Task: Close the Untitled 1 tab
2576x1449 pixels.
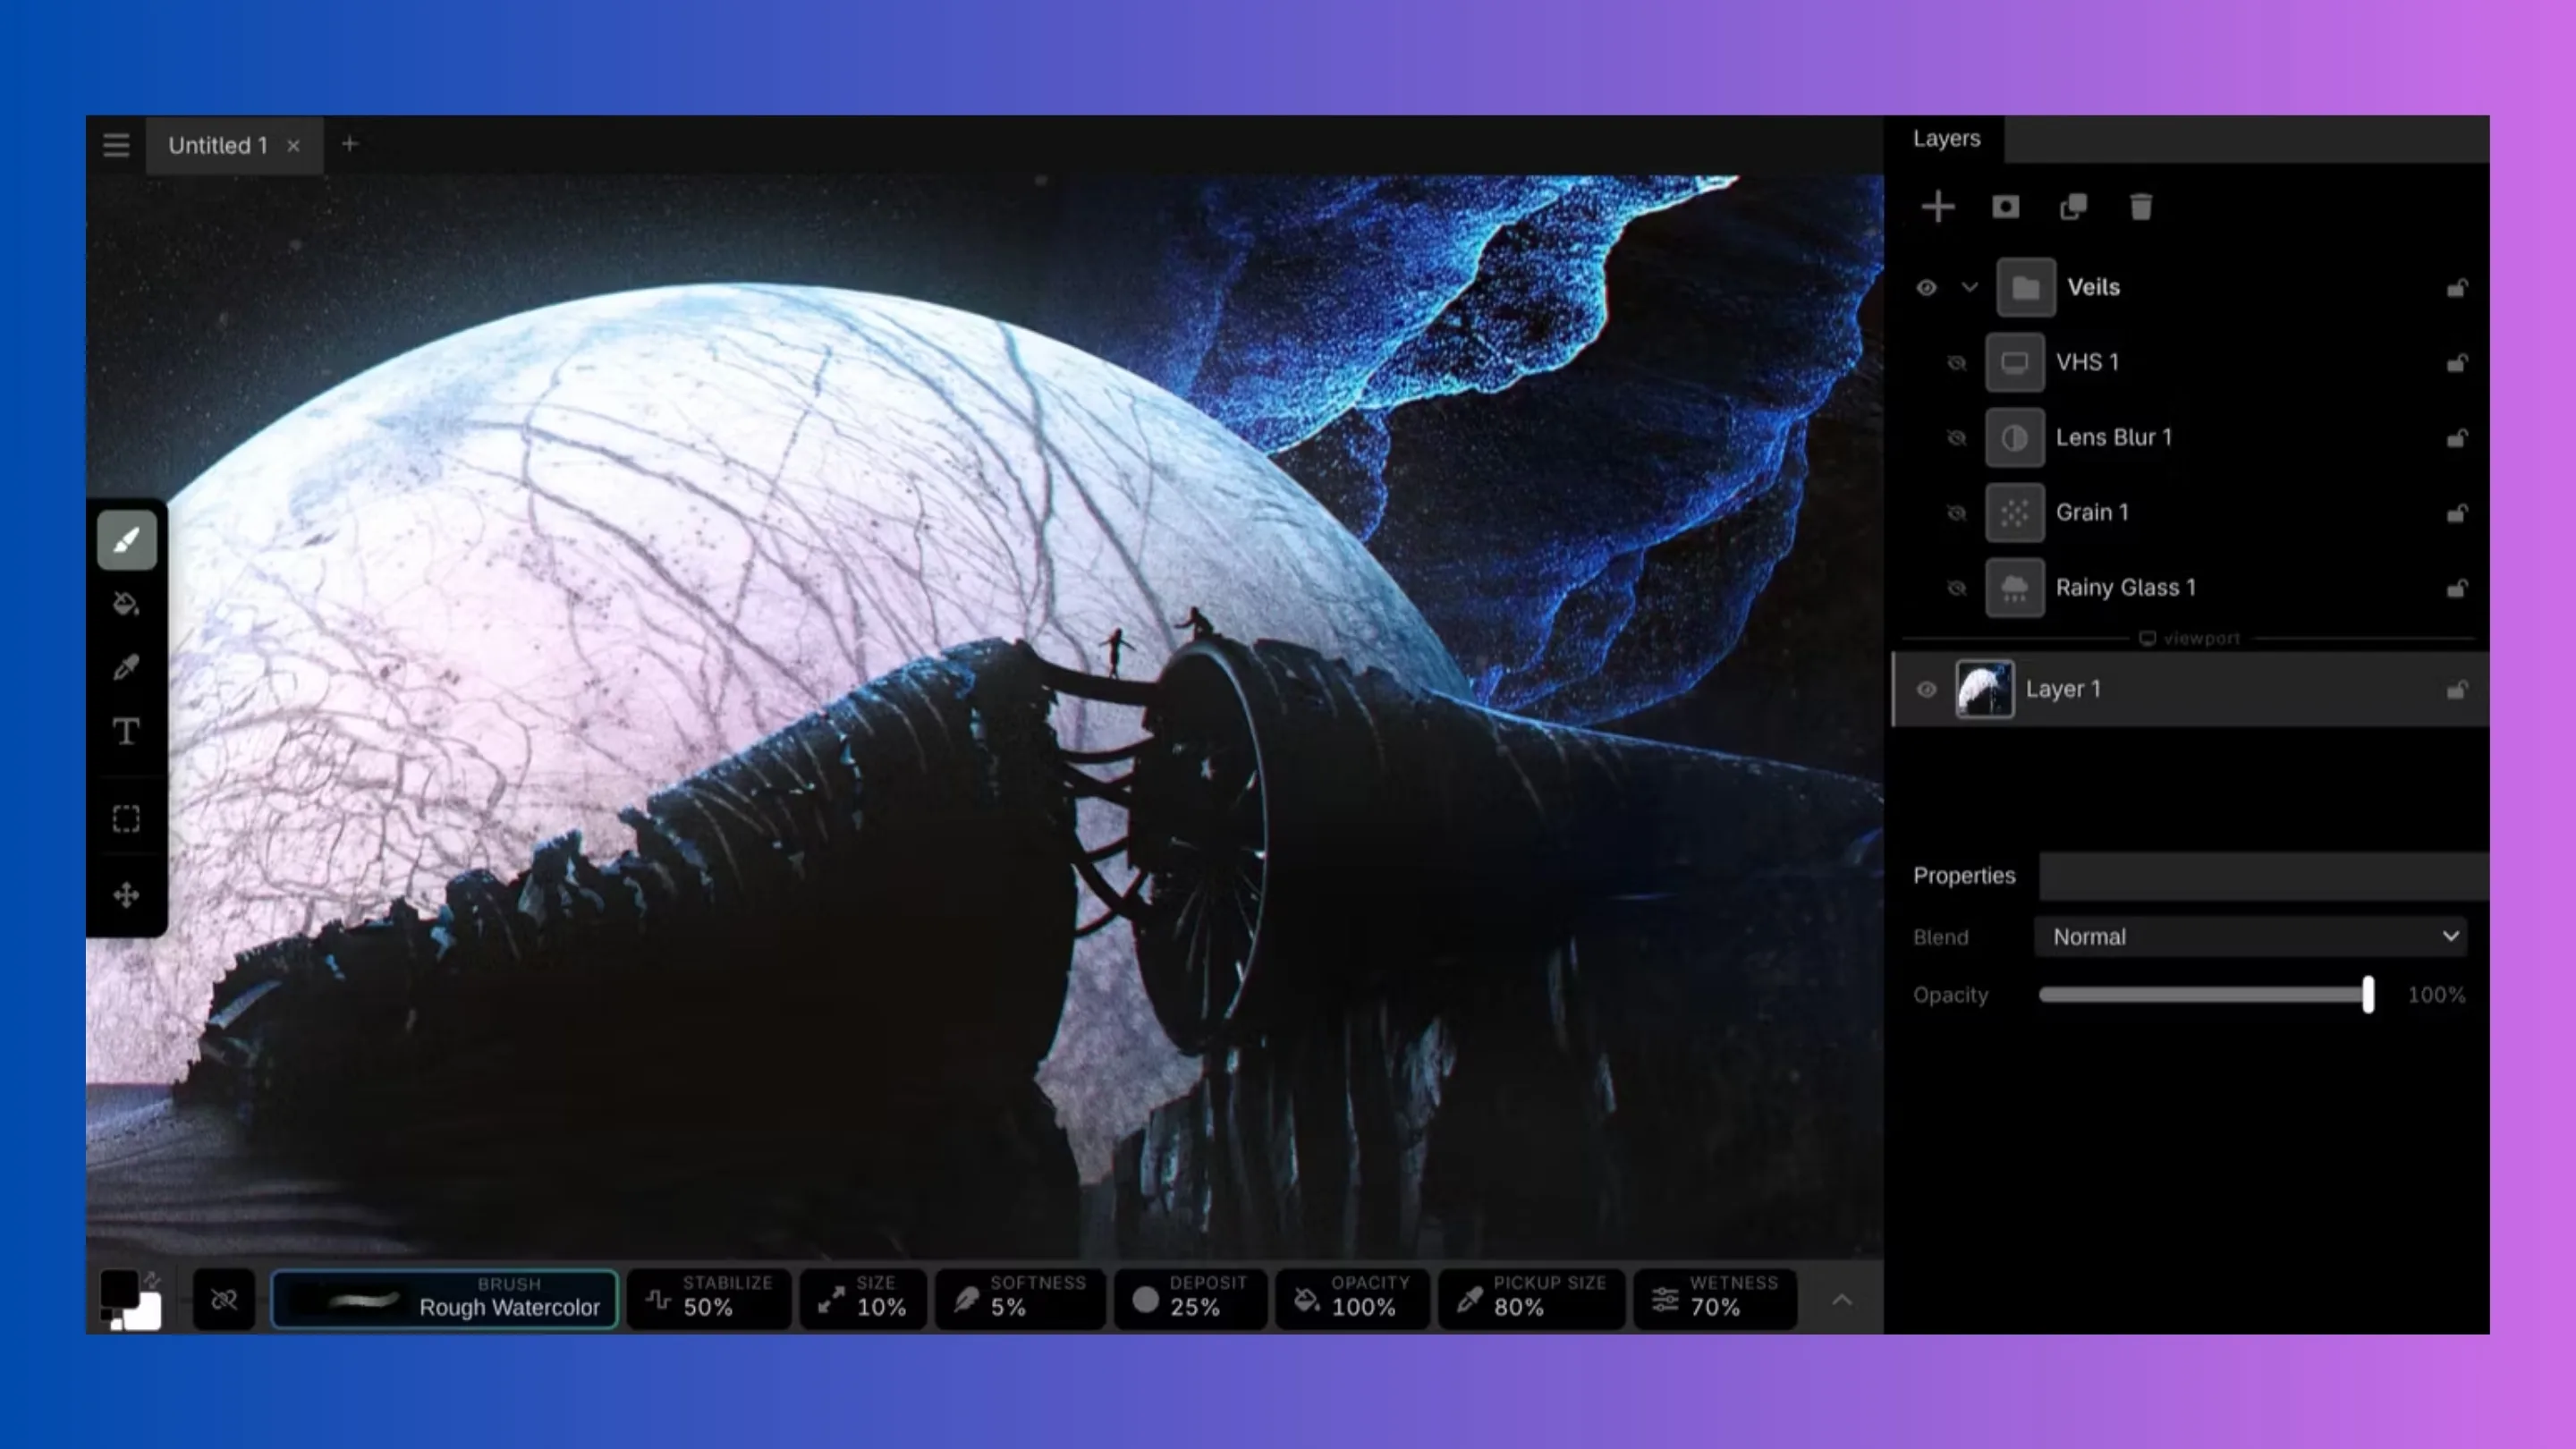Action: (293, 146)
